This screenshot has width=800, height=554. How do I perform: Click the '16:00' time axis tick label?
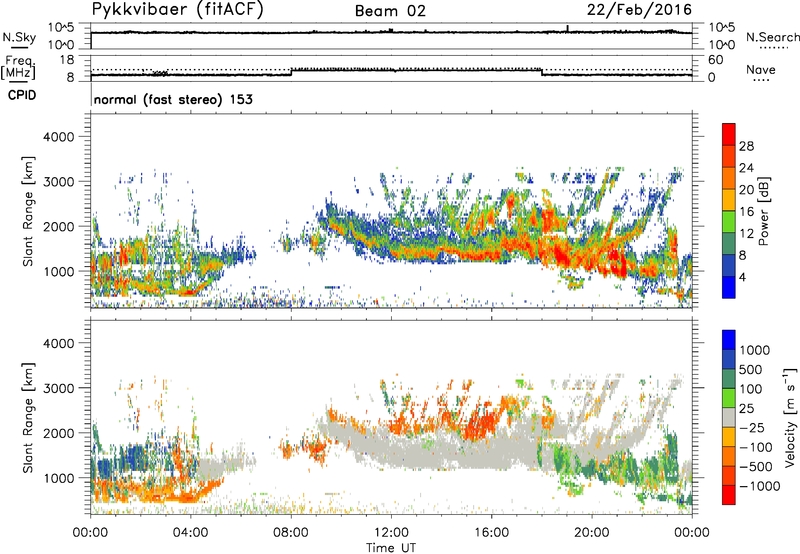[491, 533]
